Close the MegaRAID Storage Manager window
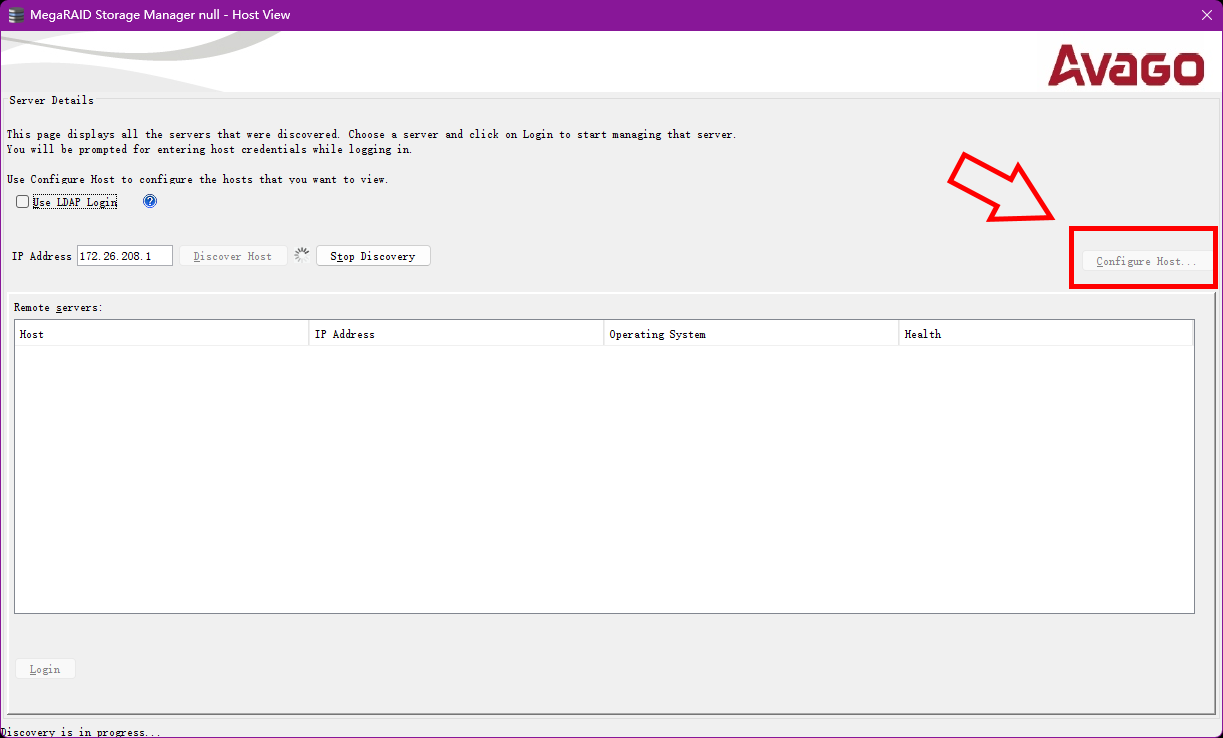The height and width of the screenshot is (738, 1223). [1205, 15]
